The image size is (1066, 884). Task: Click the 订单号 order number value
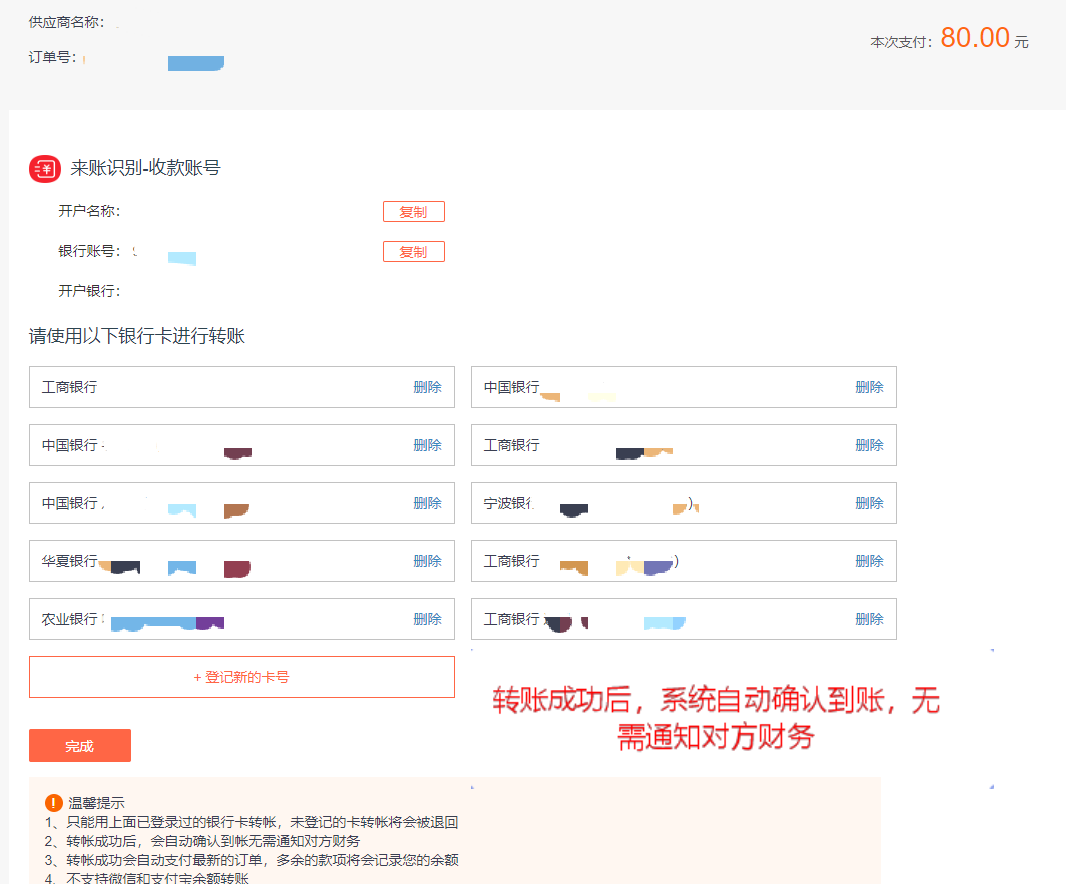click(x=196, y=62)
